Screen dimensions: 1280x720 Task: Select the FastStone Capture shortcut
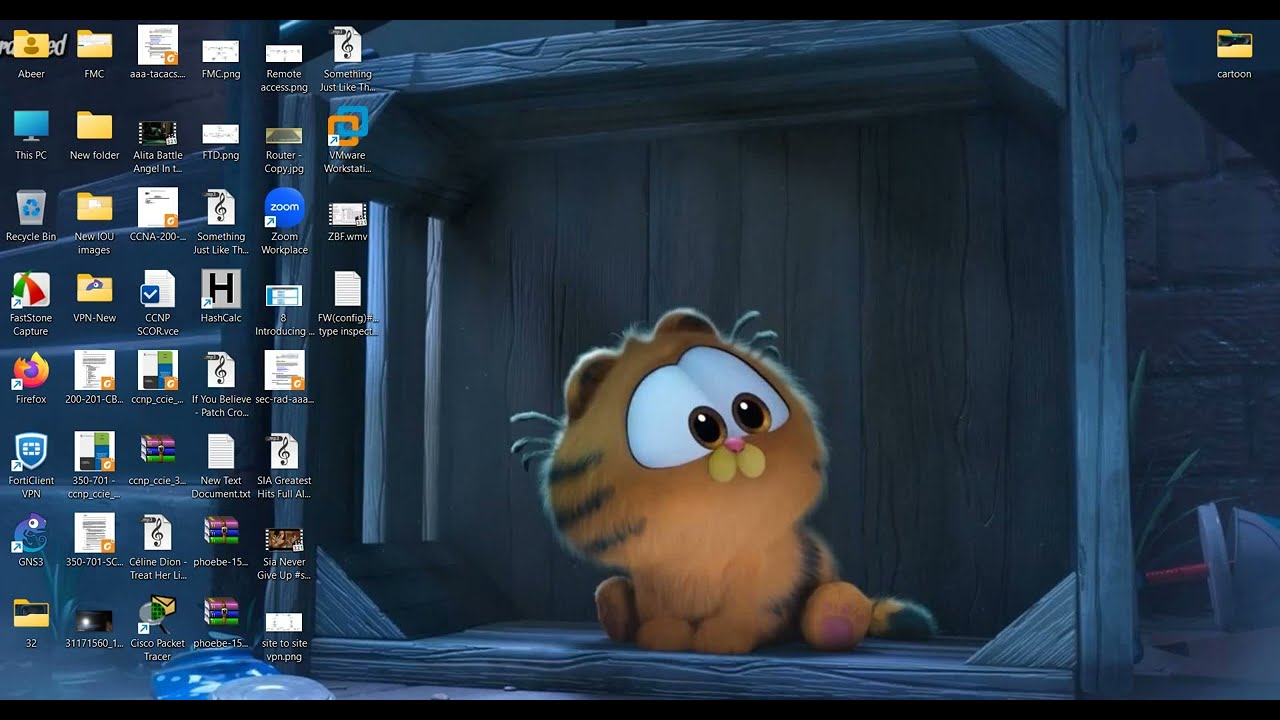[31, 303]
